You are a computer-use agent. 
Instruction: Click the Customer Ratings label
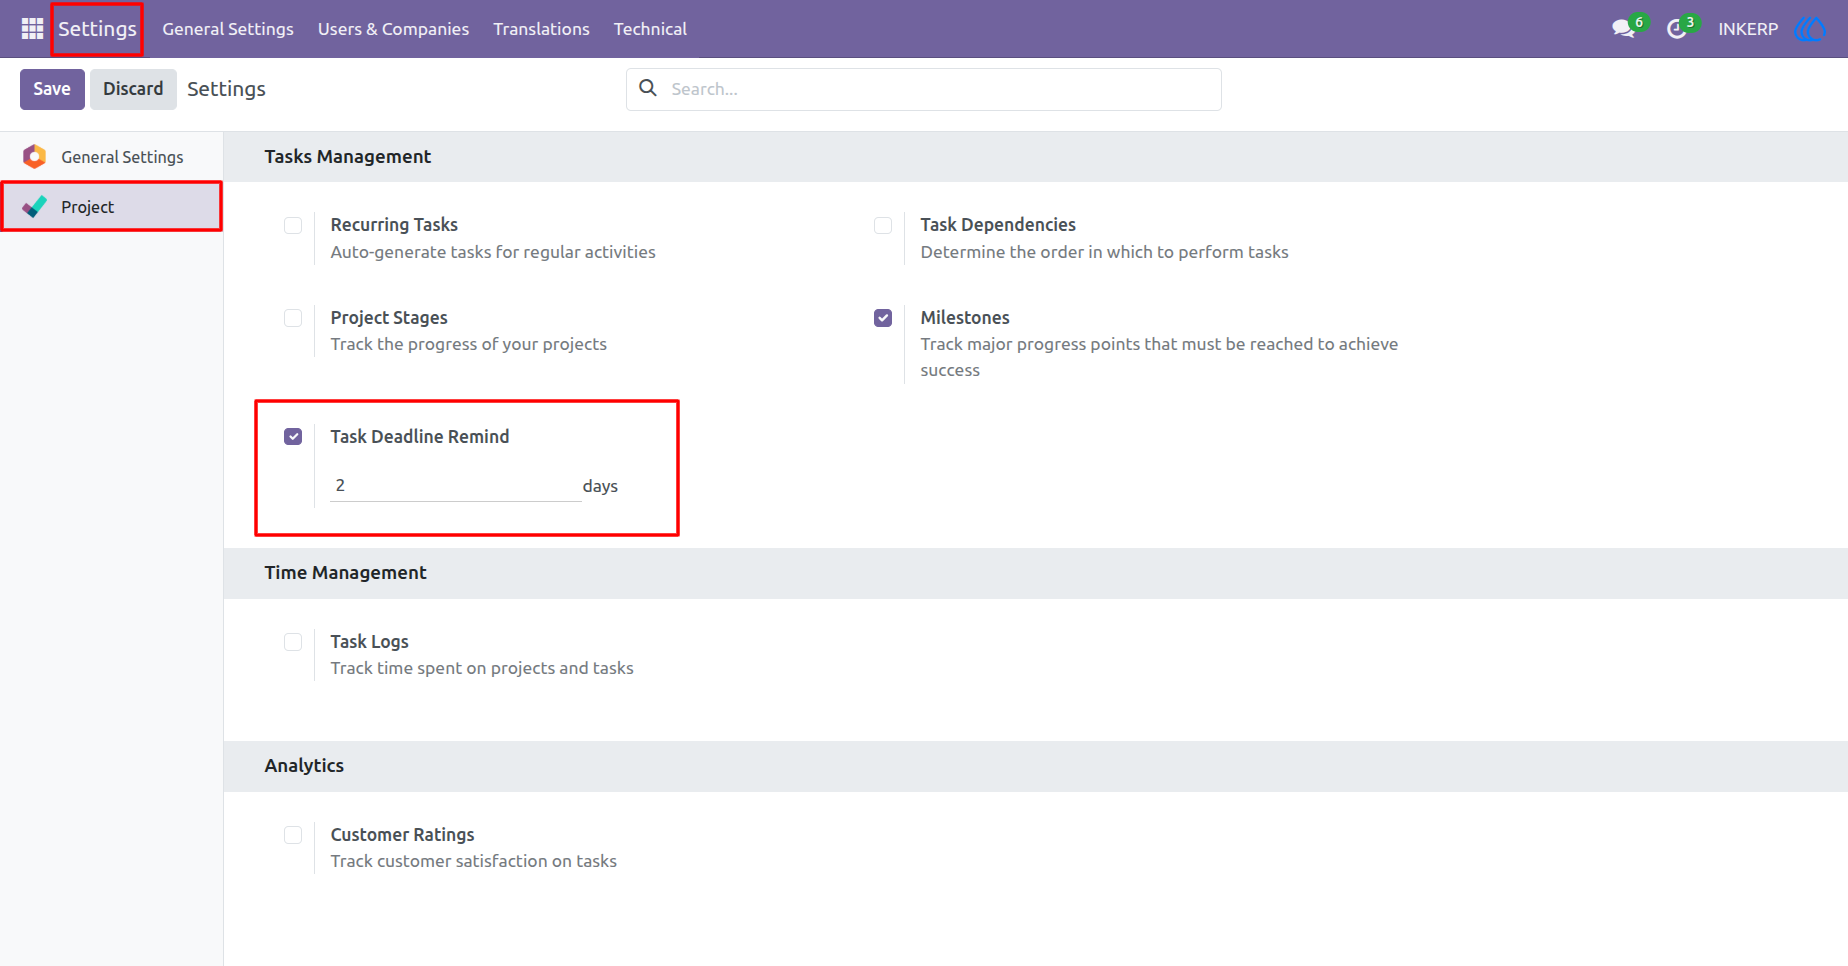tap(402, 835)
